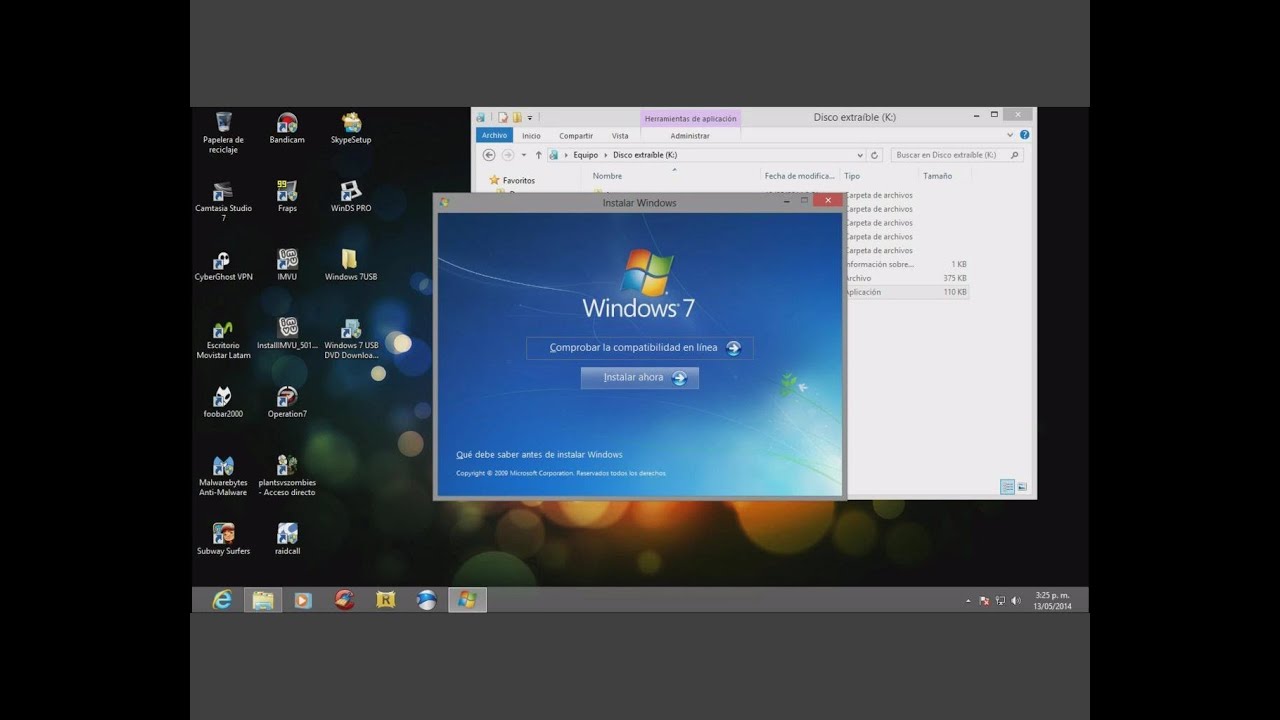Open the address bar history dropdown
The height and width of the screenshot is (720, 1280).
(x=860, y=155)
